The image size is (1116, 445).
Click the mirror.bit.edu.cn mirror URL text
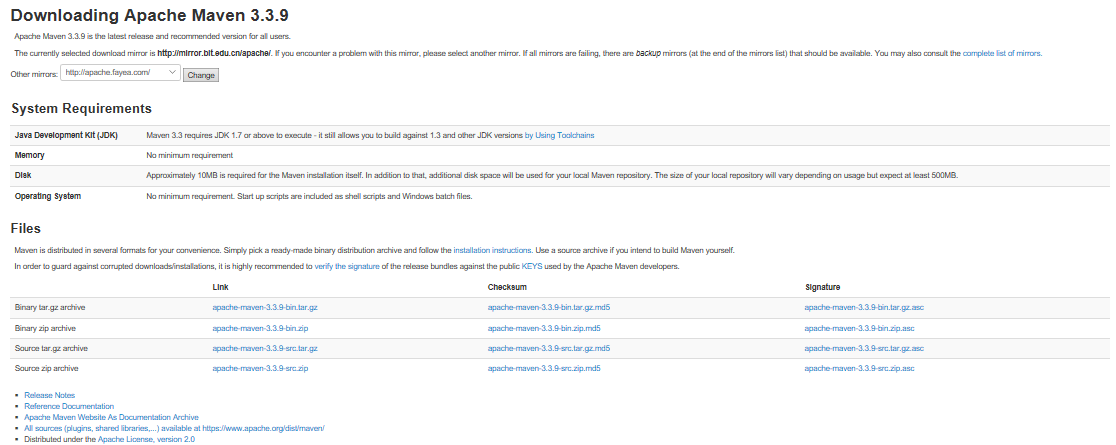(214, 53)
